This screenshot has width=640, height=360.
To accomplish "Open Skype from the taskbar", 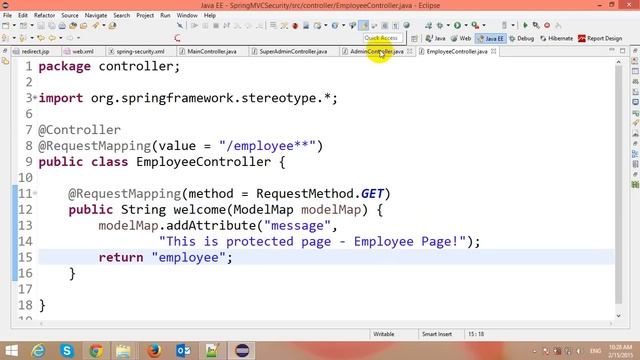I will [x=67, y=351].
